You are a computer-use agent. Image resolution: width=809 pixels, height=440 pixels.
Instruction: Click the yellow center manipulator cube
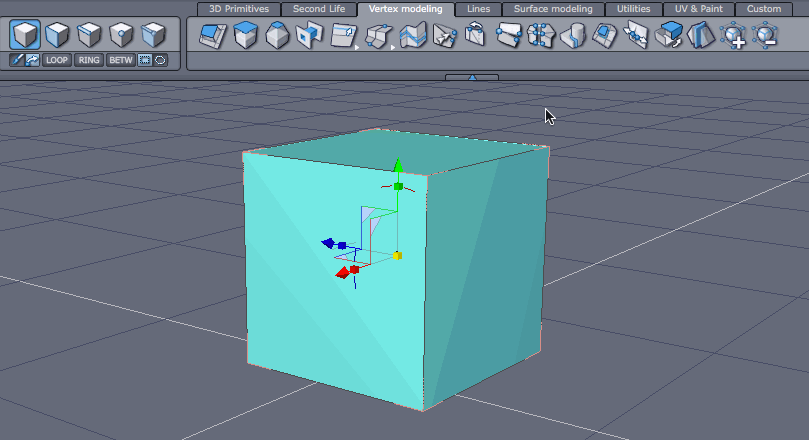click(397, 255)
